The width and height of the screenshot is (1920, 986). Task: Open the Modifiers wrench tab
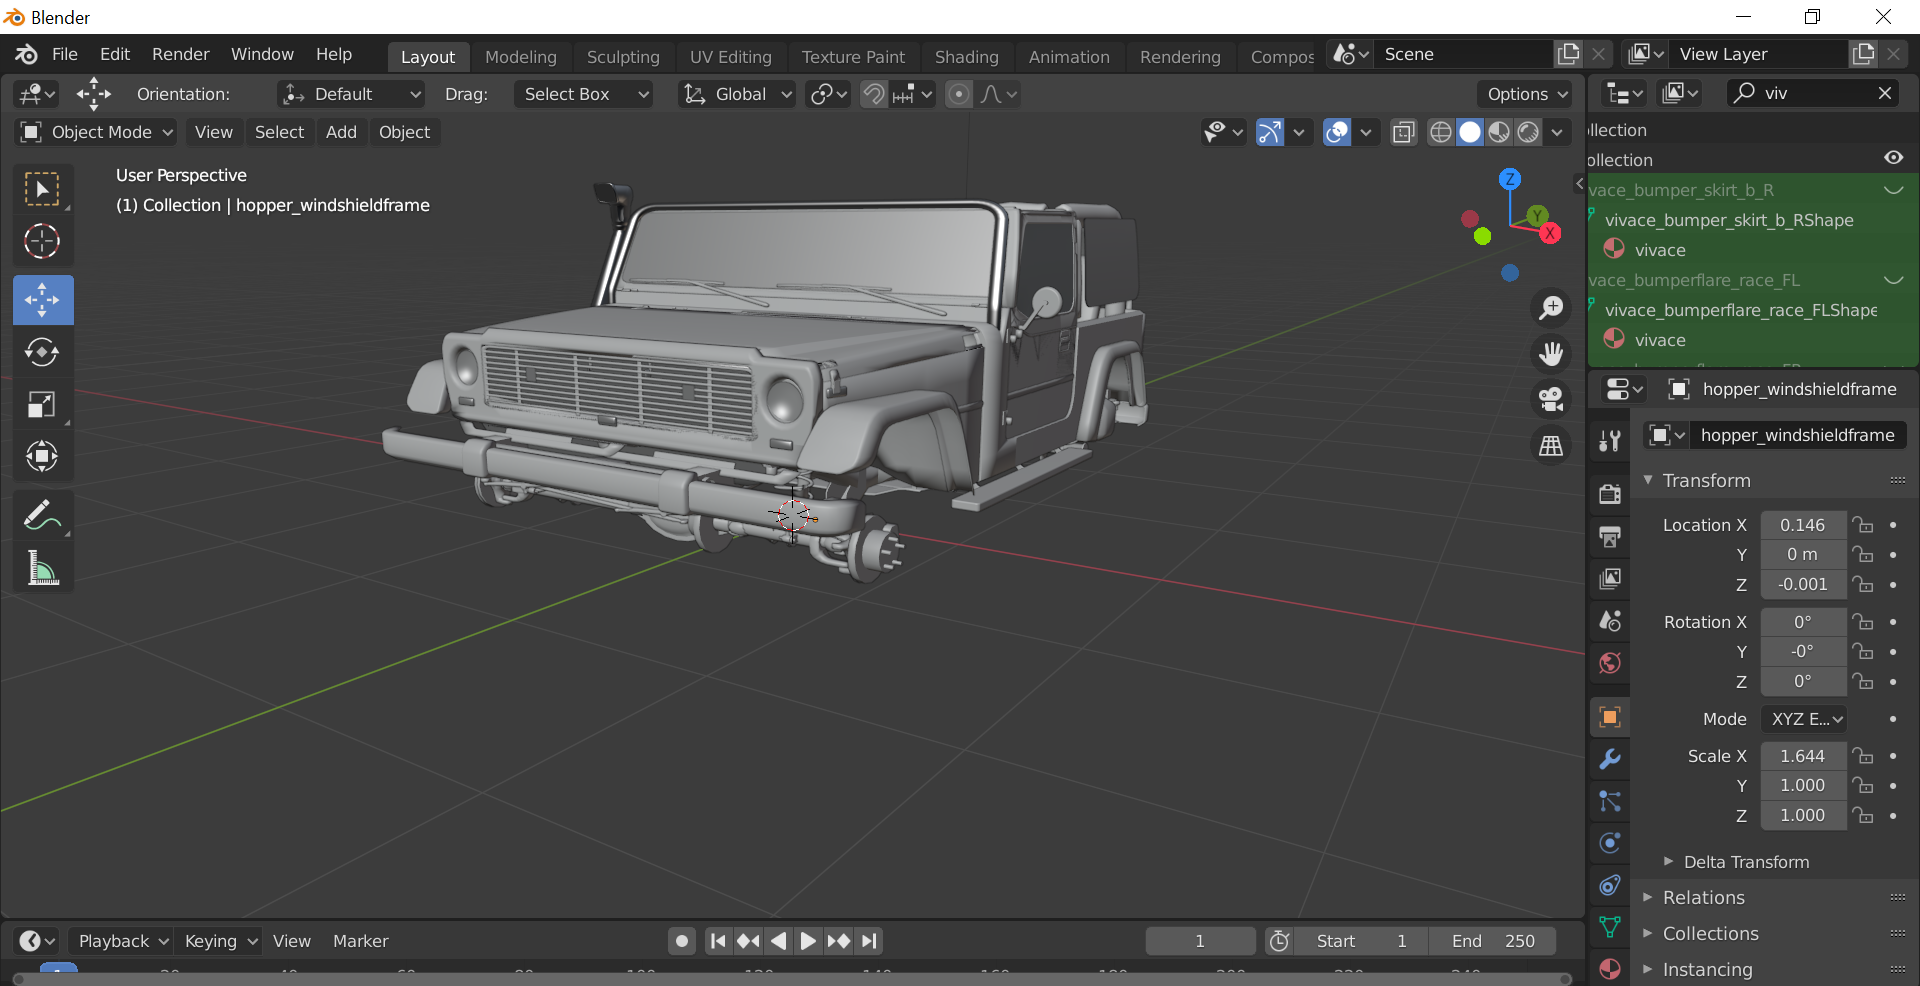click(x=1610, y=759)
